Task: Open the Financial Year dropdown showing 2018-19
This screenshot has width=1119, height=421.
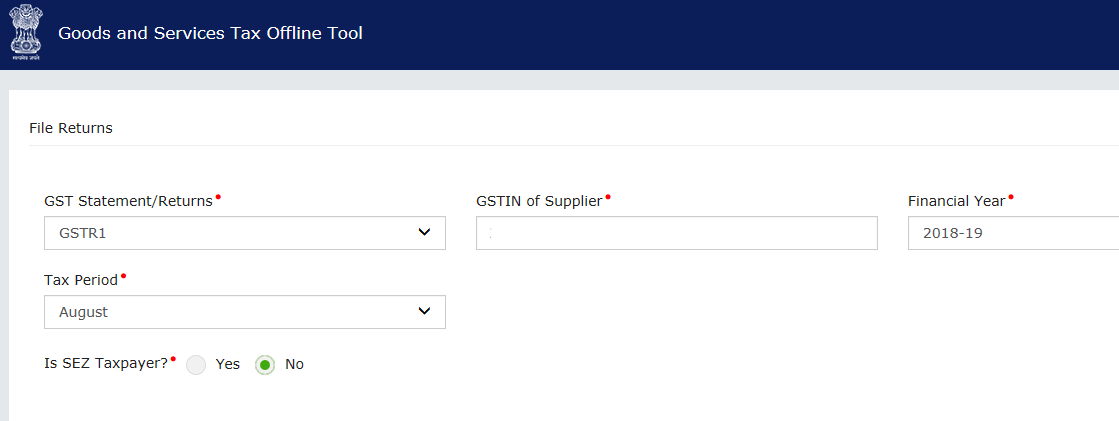Action: 1012,233
